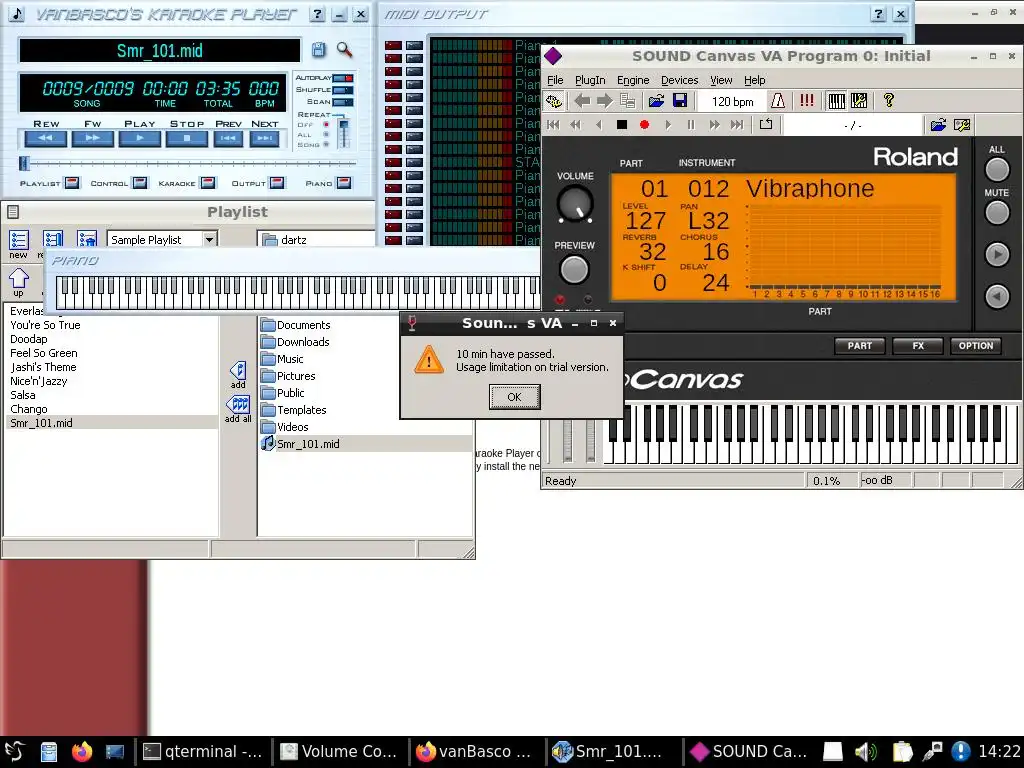
Task: Toggle the Piano window button
Action: pyautogui.click(x=344, y=183)
